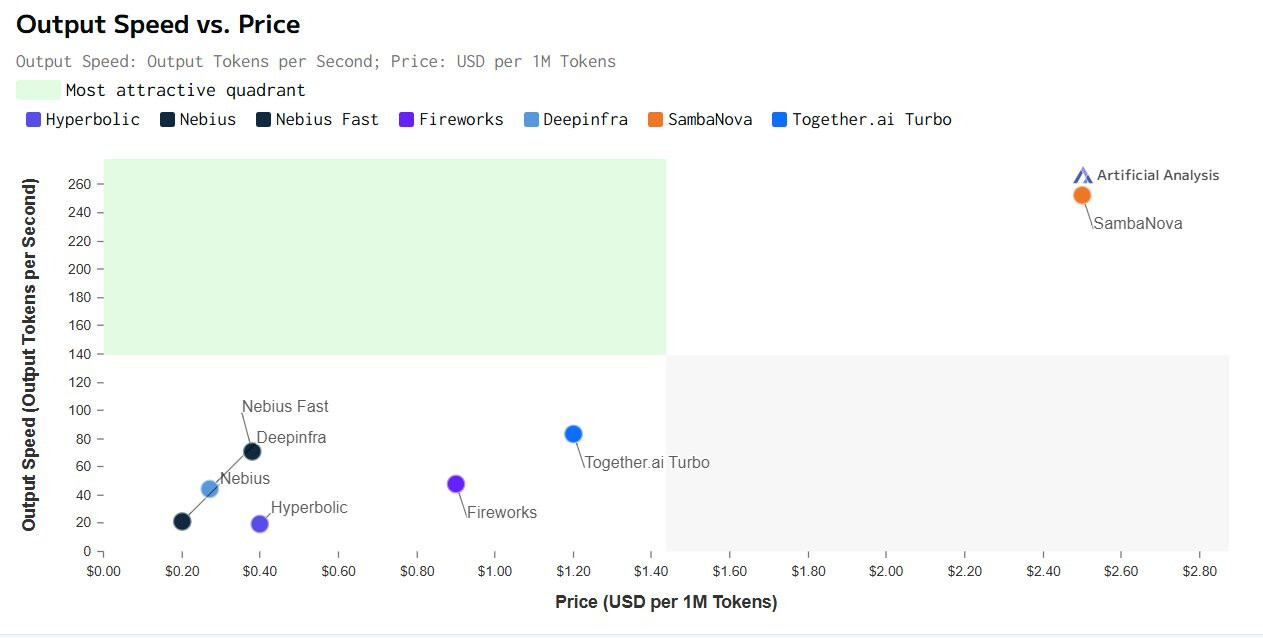The width and height of the screenshot is (1263, 638).
Task: Click the Fireworks label below its point
Action: click(x=502, y=513)
